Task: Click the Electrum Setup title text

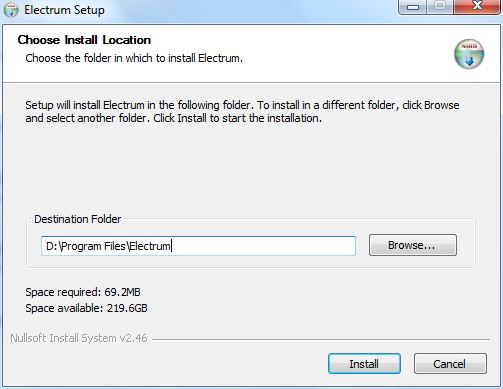Action: click(64, 10)
